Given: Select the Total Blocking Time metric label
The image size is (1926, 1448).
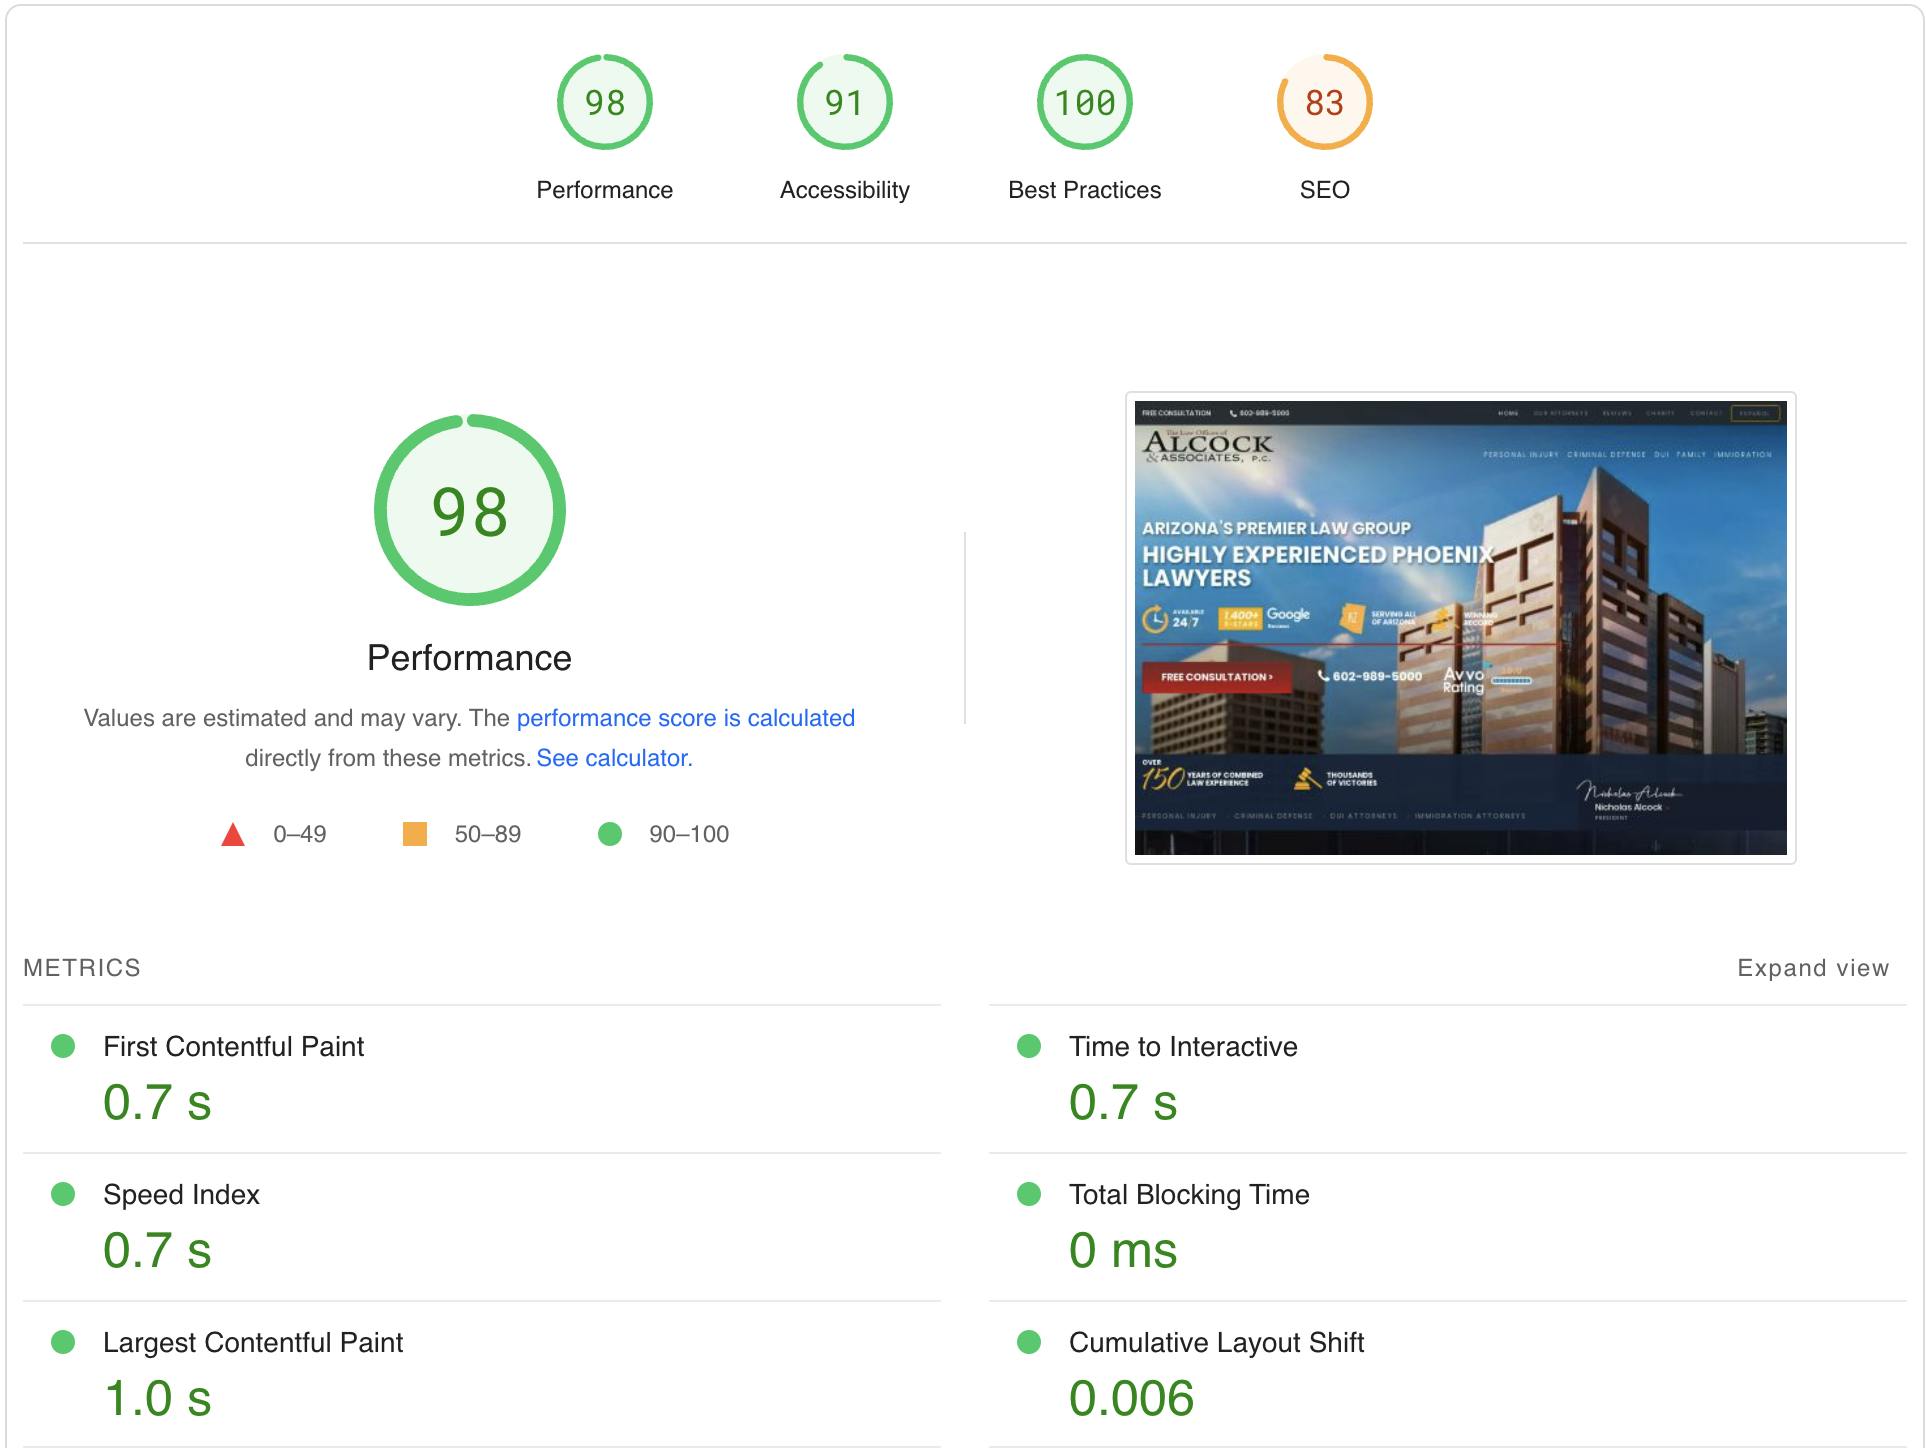Looking at the screenshot, I should 1189,1194.
